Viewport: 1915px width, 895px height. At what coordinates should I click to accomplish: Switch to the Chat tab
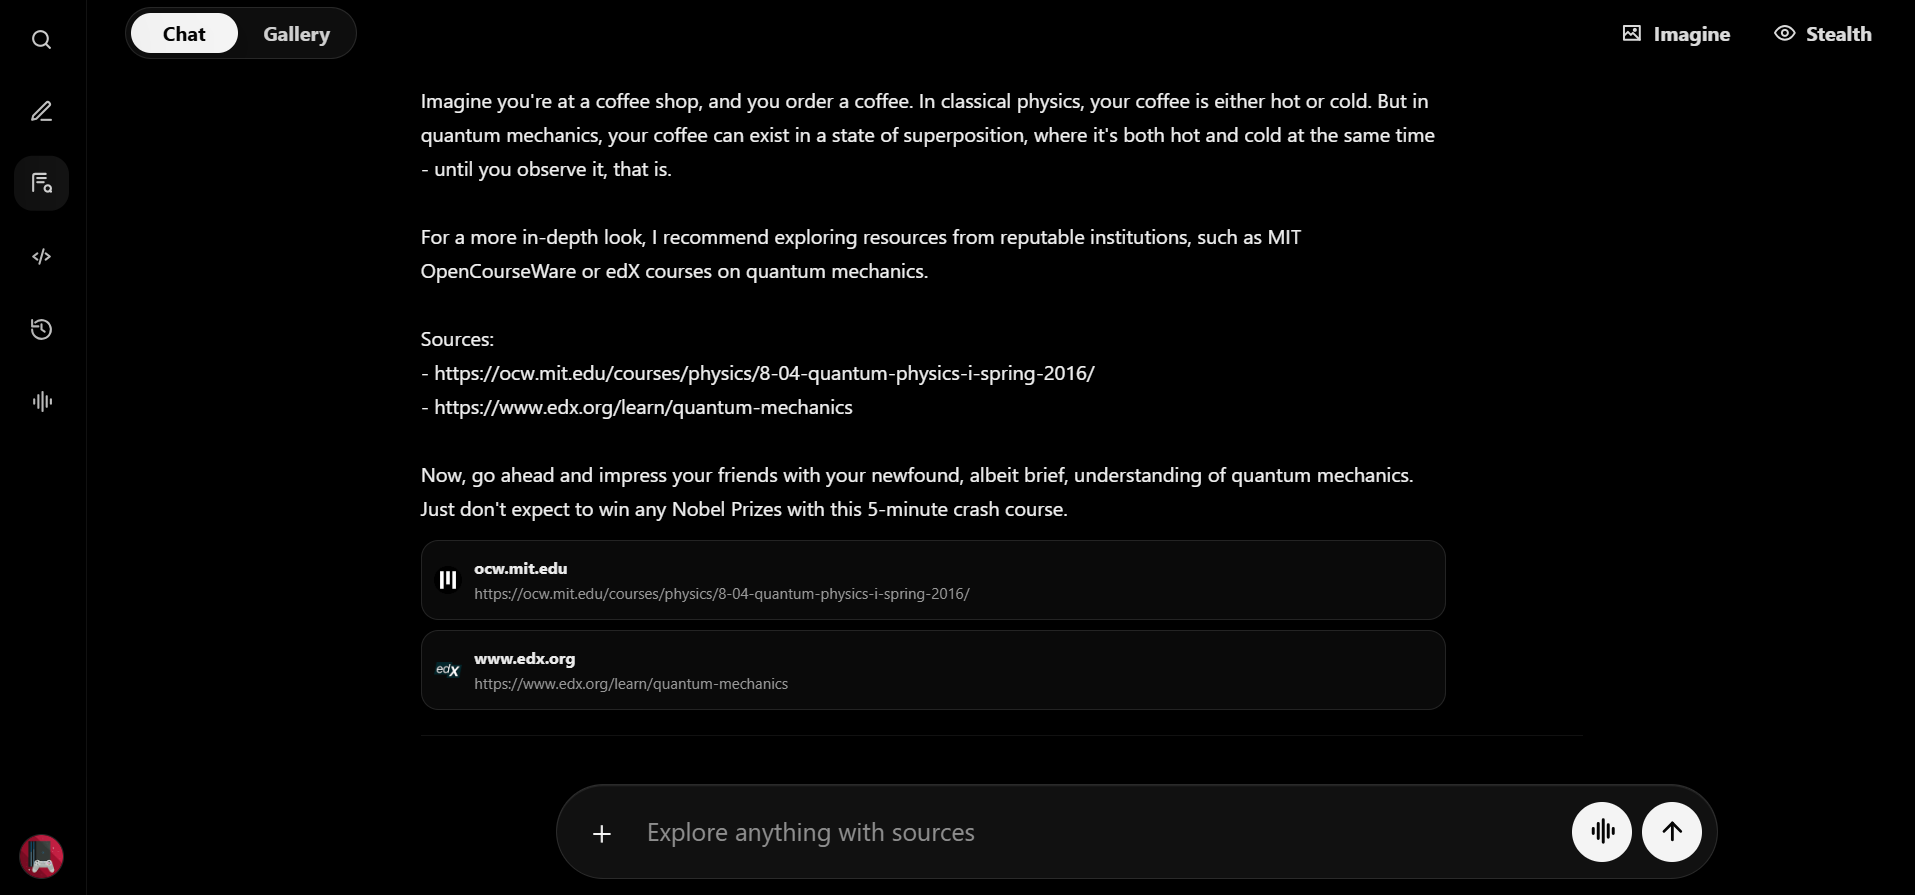[184, 34]
